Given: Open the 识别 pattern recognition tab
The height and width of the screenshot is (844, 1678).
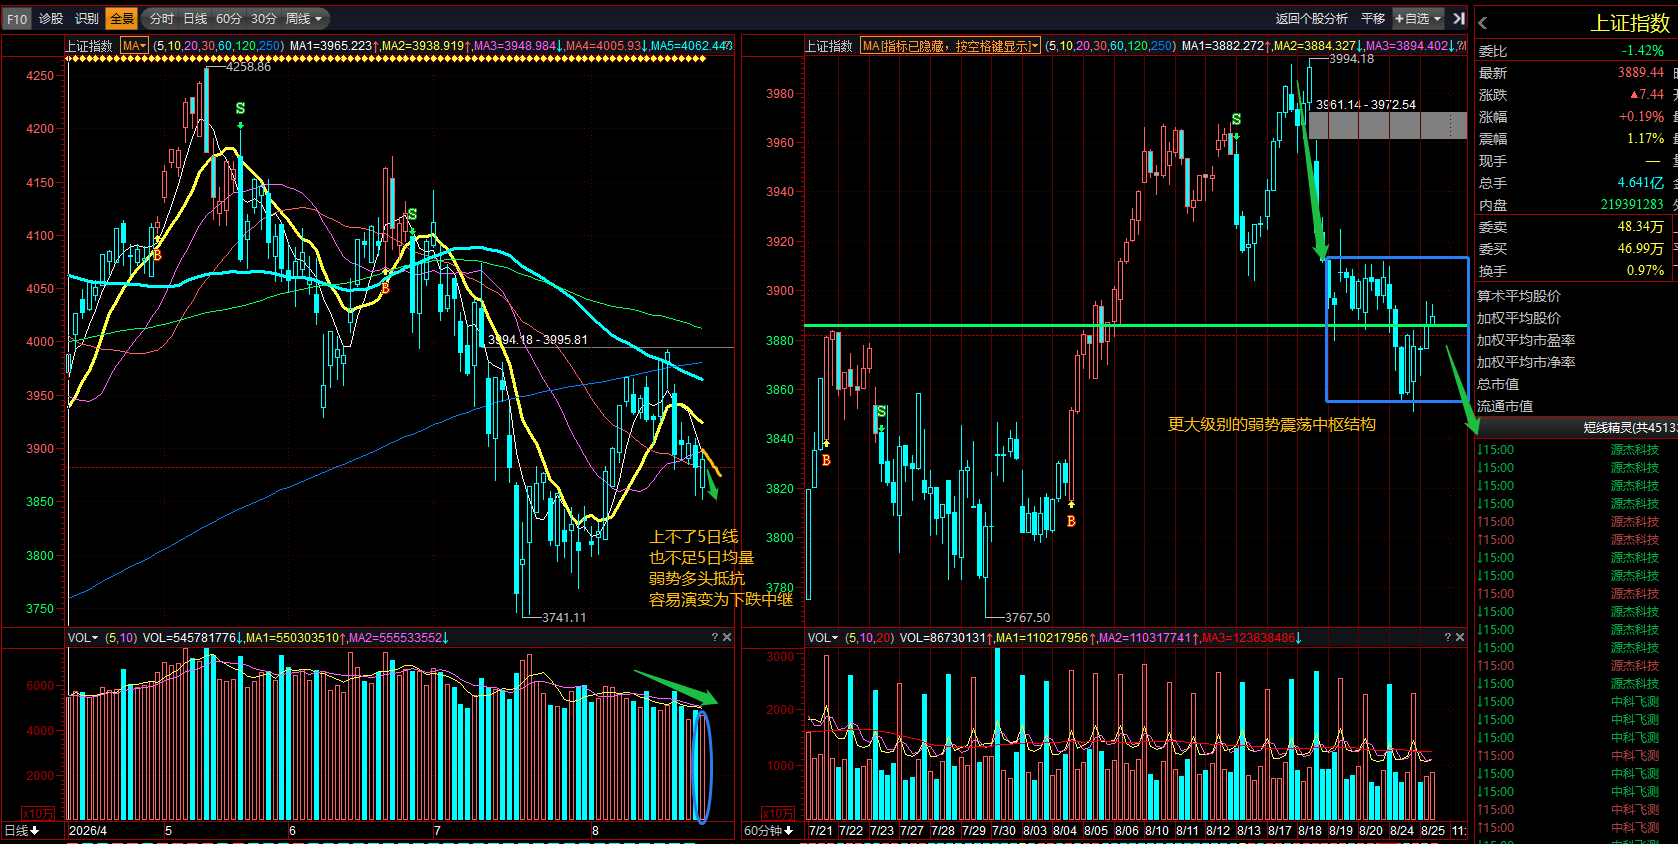Looking at the screenshot, I should [x=87, y=19].
